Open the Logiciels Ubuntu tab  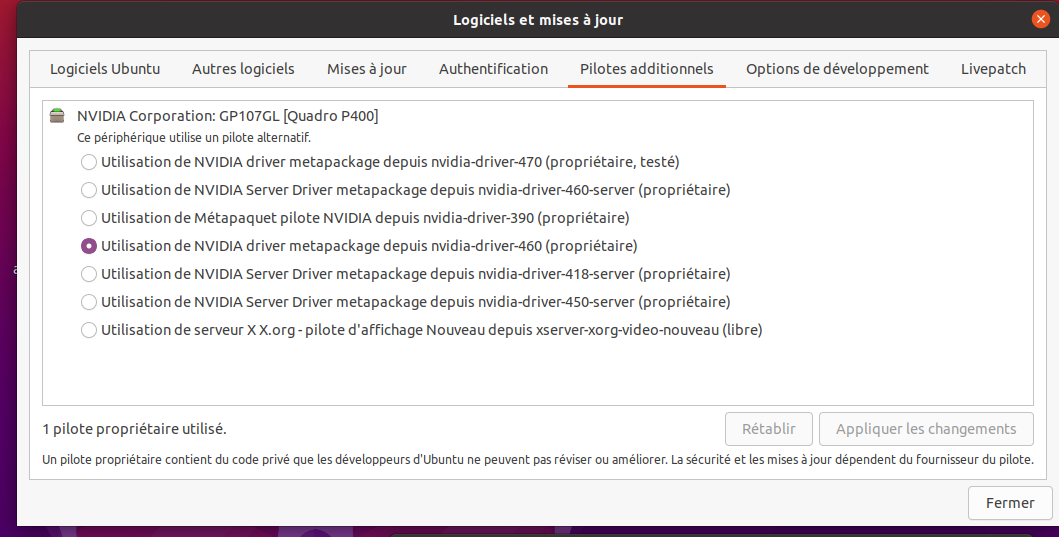(105, 69)
